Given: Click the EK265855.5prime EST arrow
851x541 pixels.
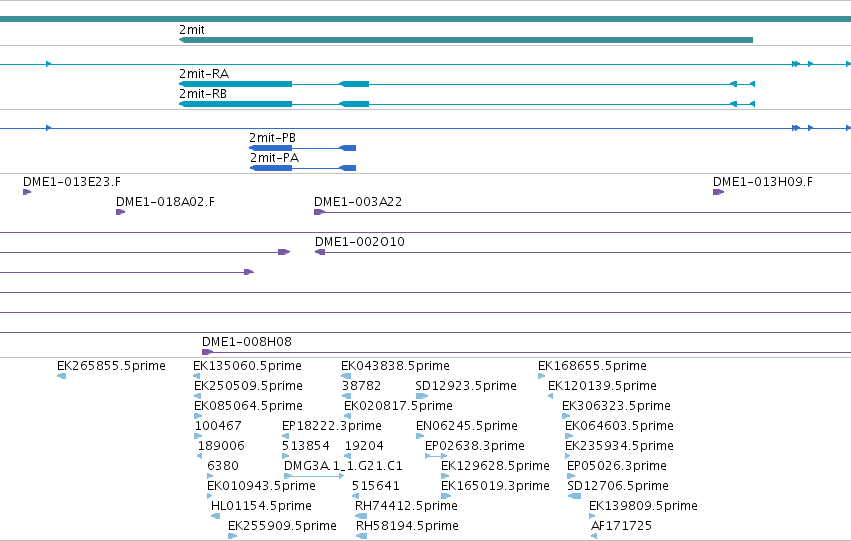Looking at the screenshot, I should (x=61, y=376).
